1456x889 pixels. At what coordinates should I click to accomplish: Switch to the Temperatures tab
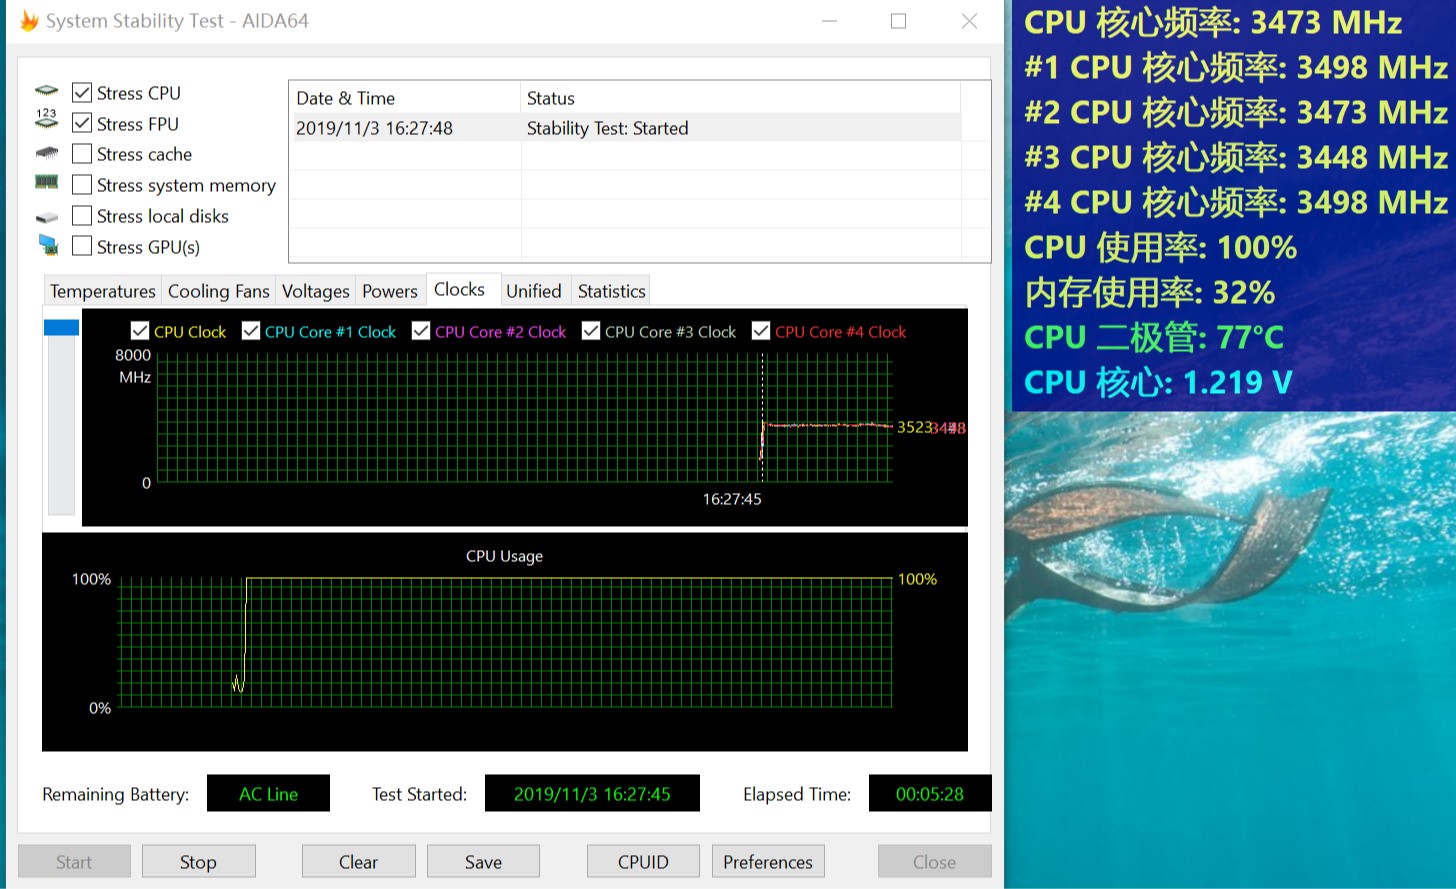click(x=103, y=291)
